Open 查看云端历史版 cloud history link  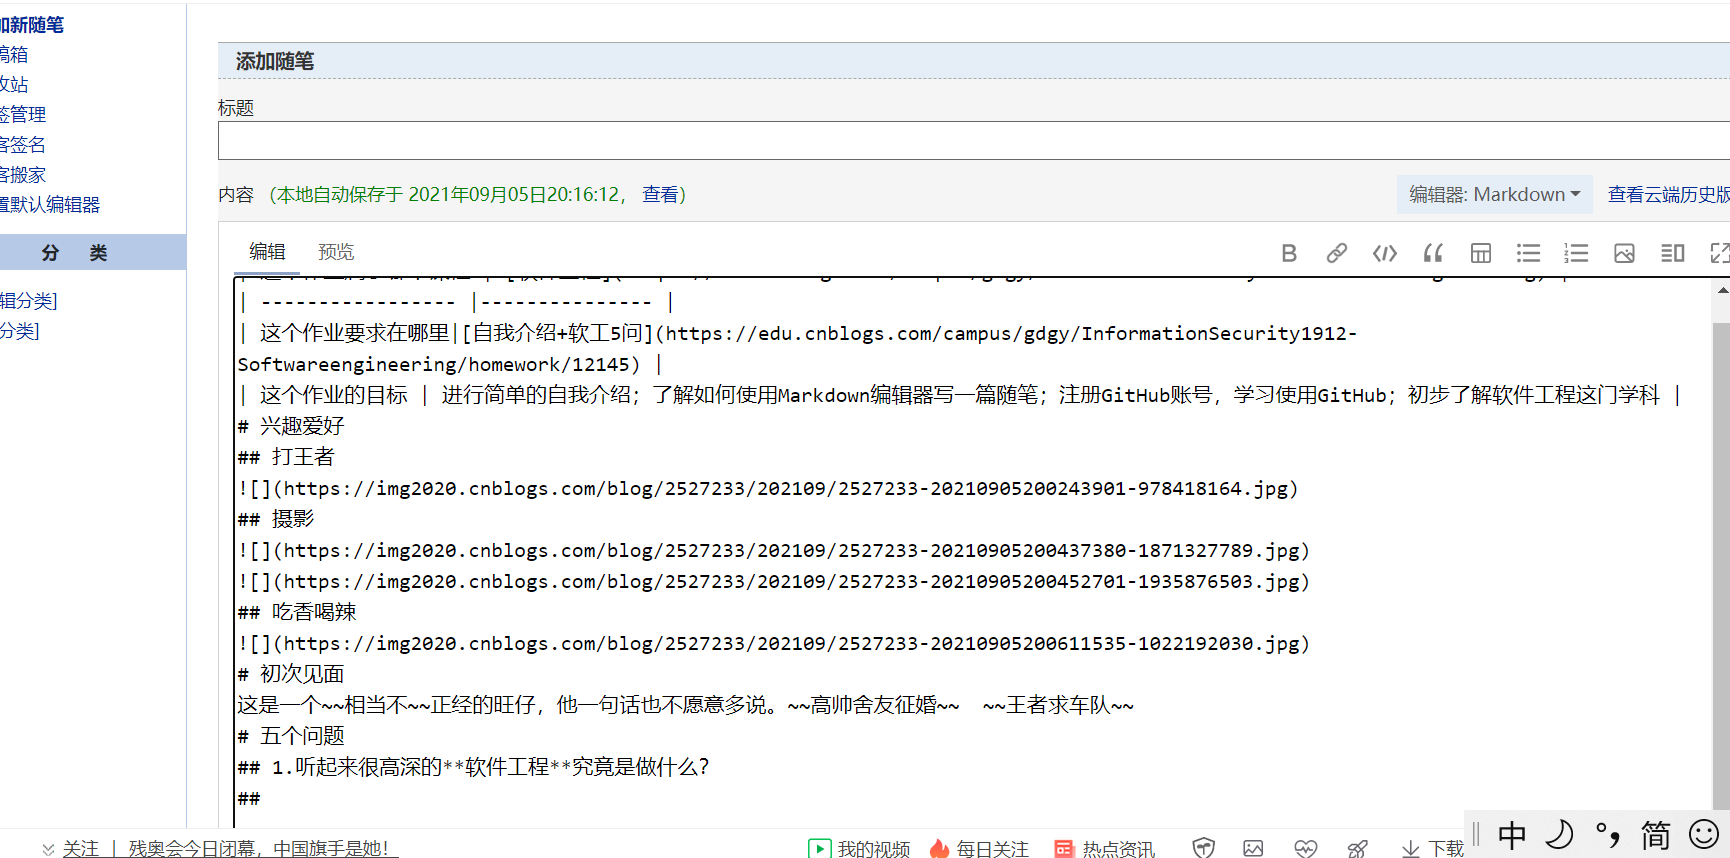tap(1668, 194)
